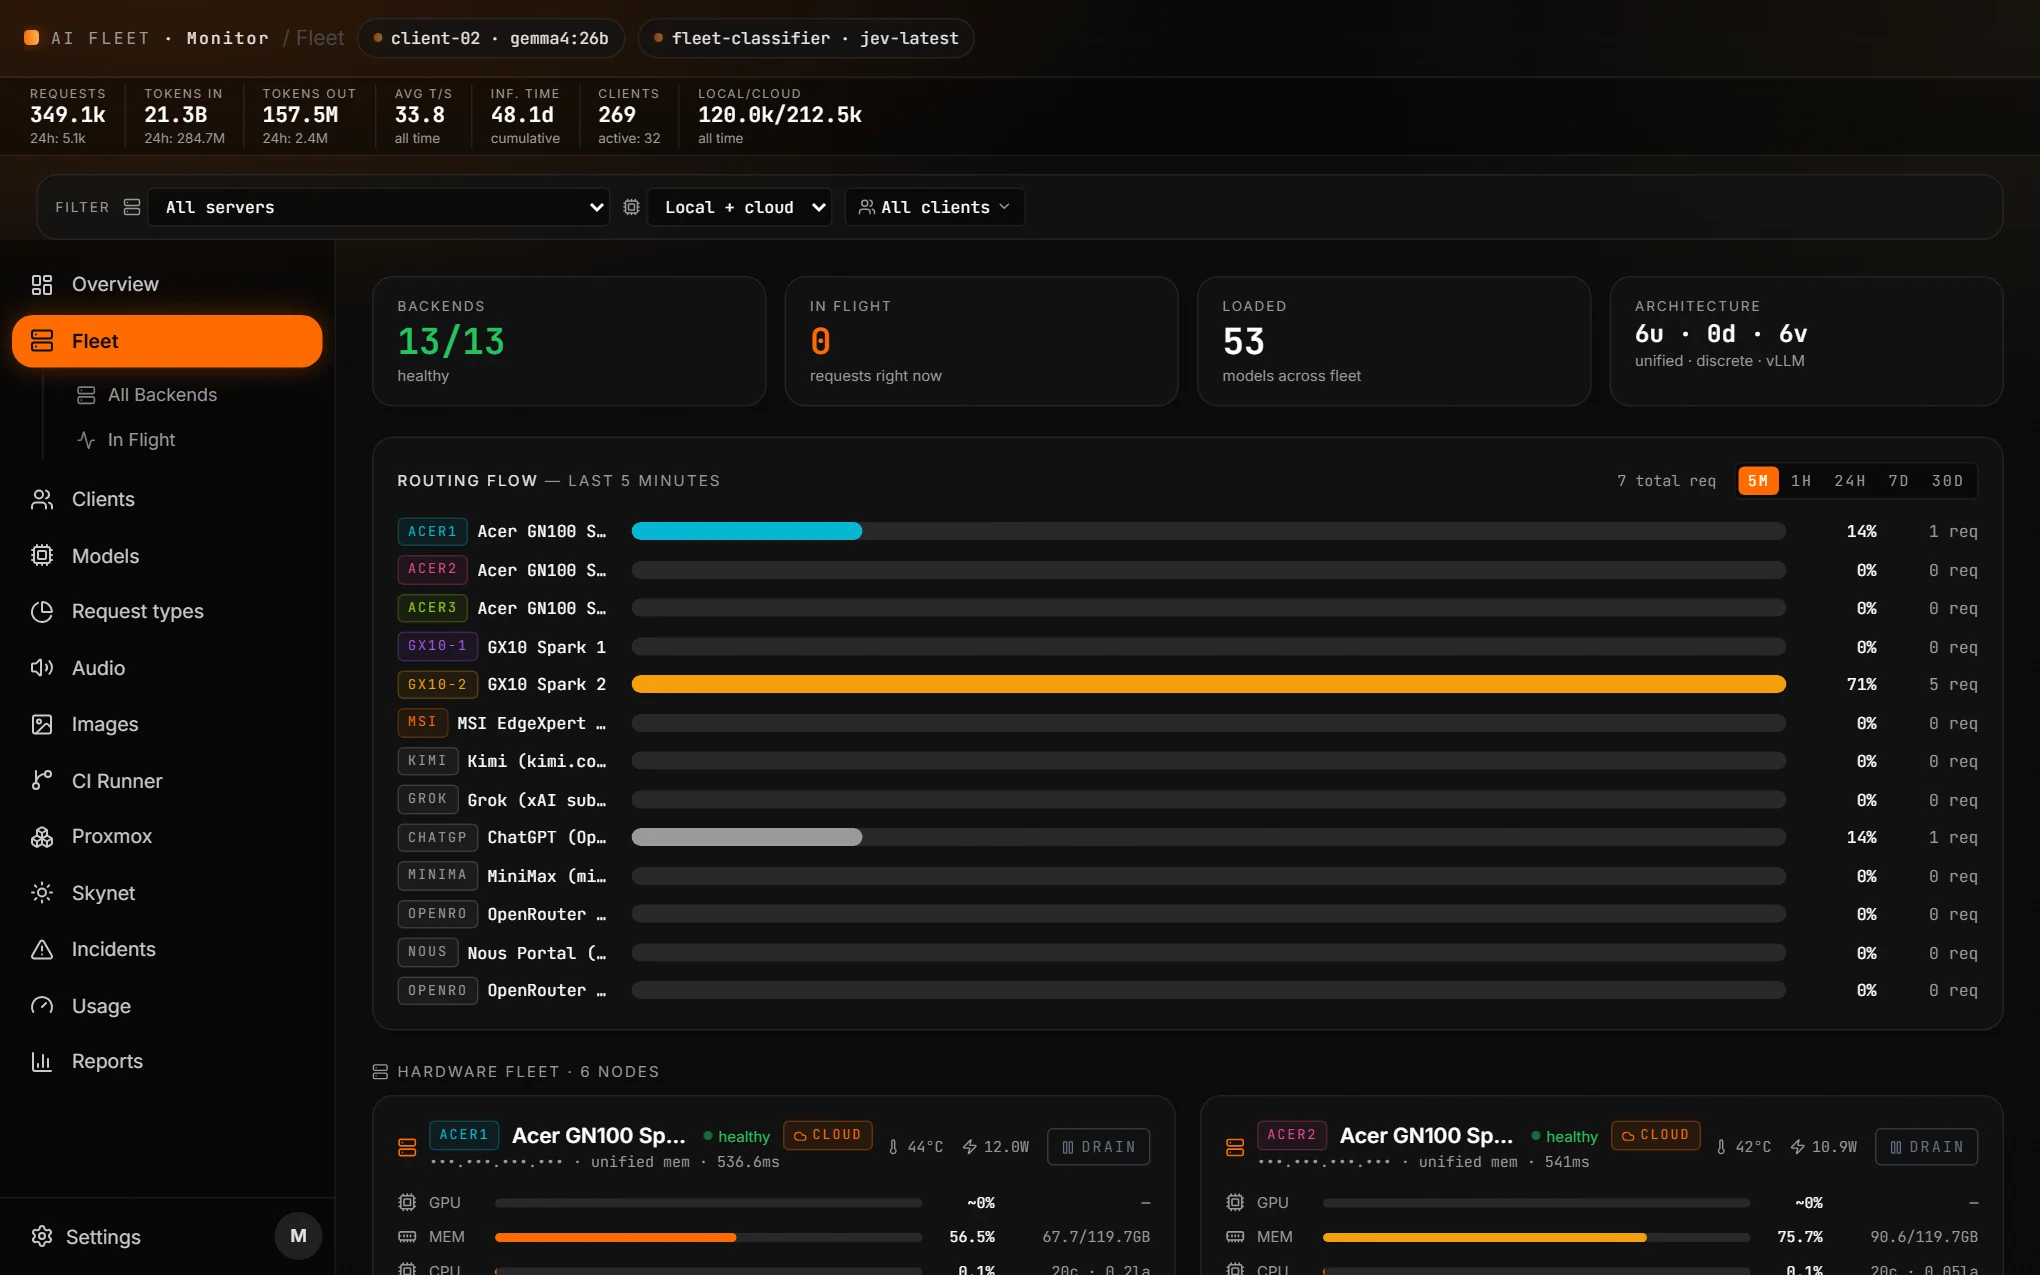Click the Request types pie icon
2040x1275 pixels.
click(x=42, y=612)
